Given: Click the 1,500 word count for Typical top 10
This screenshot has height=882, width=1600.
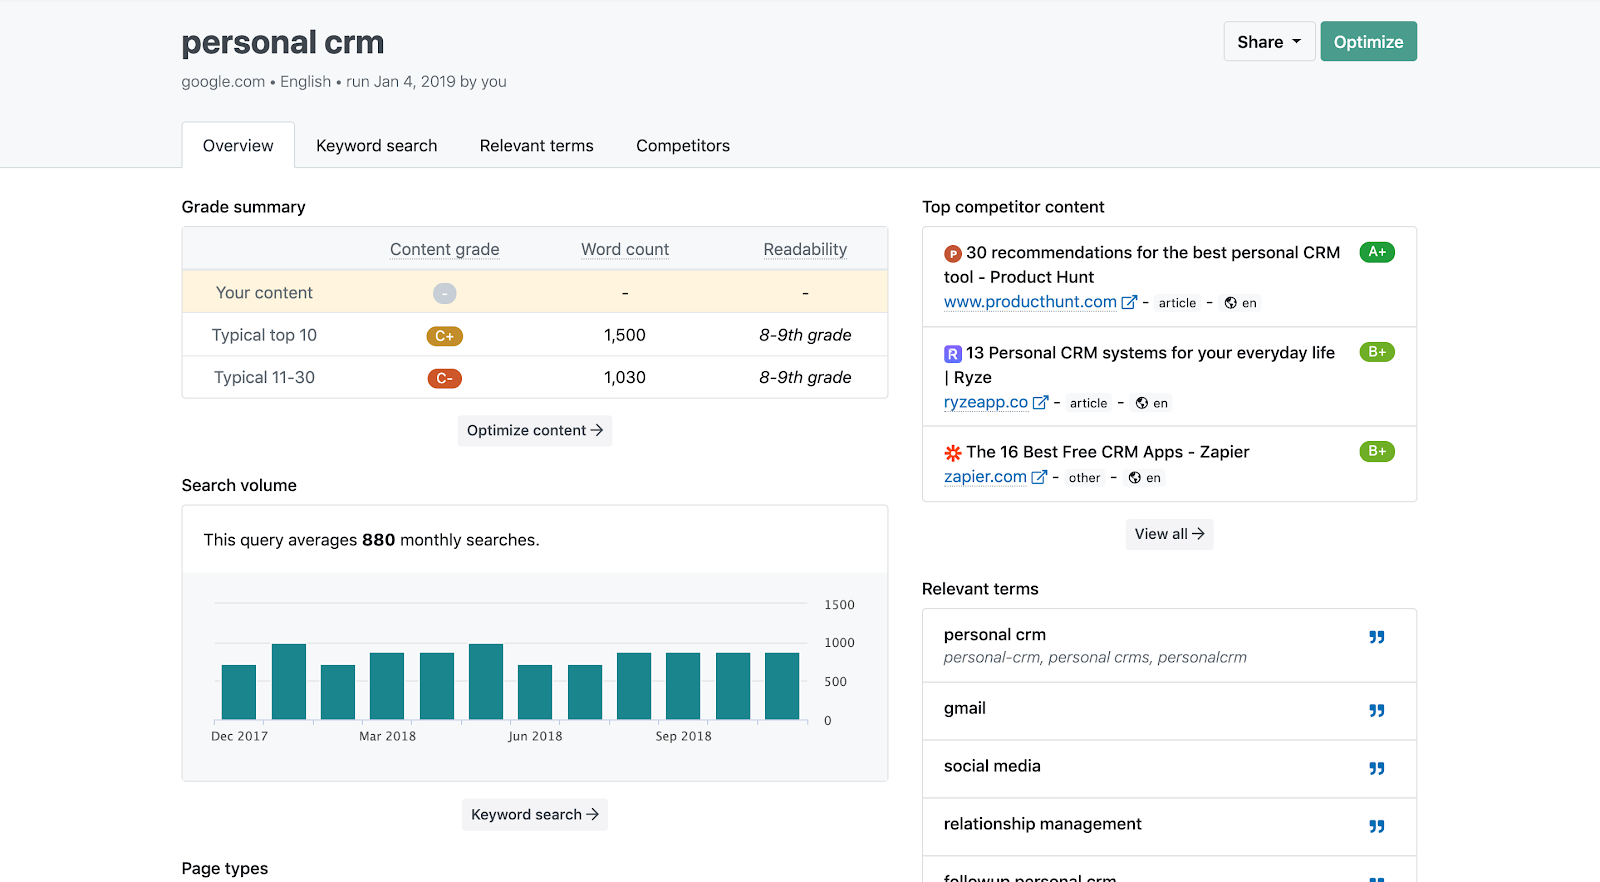Looking at the screenshot, I should tap(625, 335).
